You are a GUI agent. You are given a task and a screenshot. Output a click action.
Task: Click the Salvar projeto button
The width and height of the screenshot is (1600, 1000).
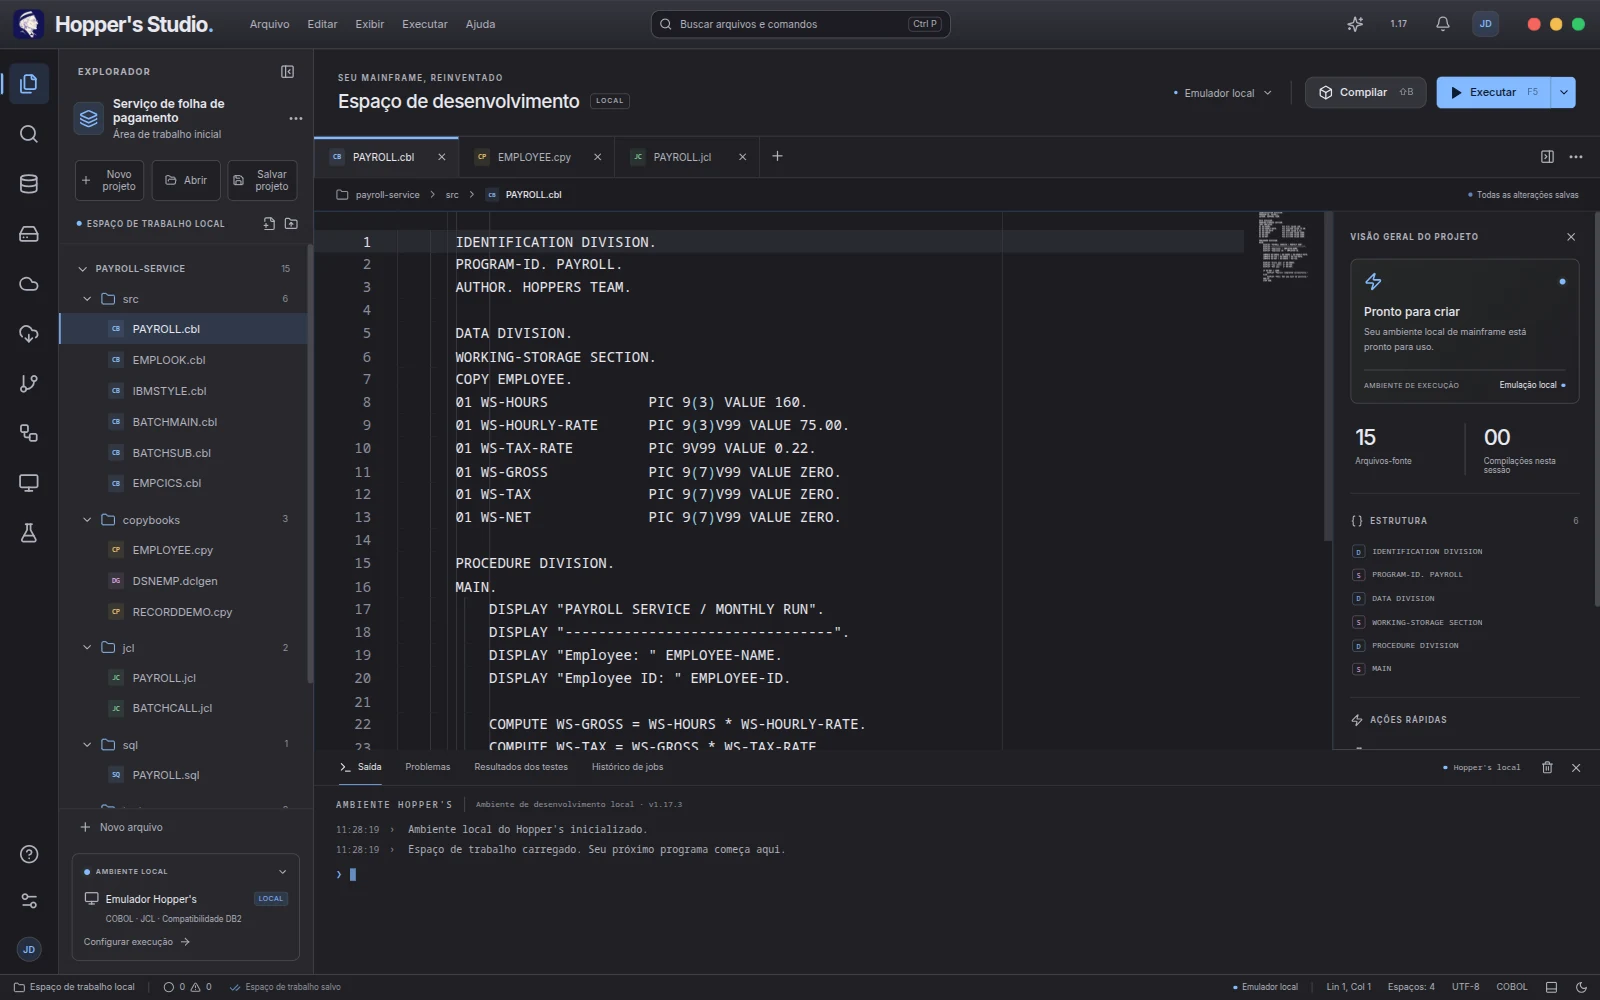[x=262, y=180]
